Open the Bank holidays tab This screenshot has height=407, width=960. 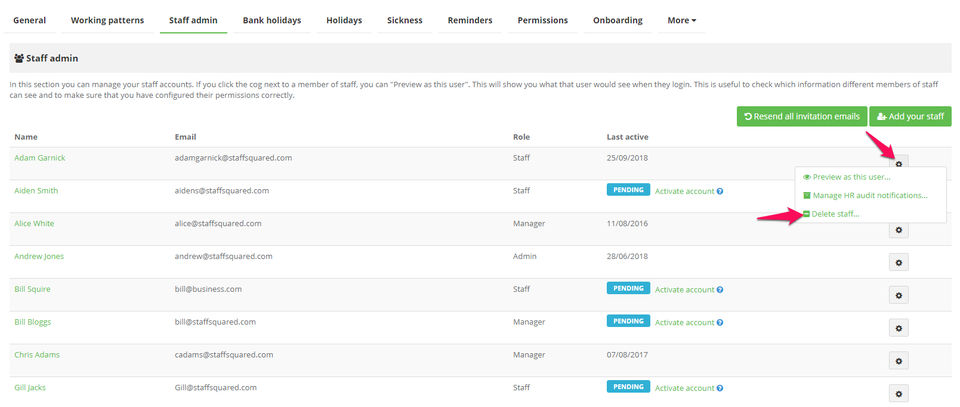[x=274, y=20]
